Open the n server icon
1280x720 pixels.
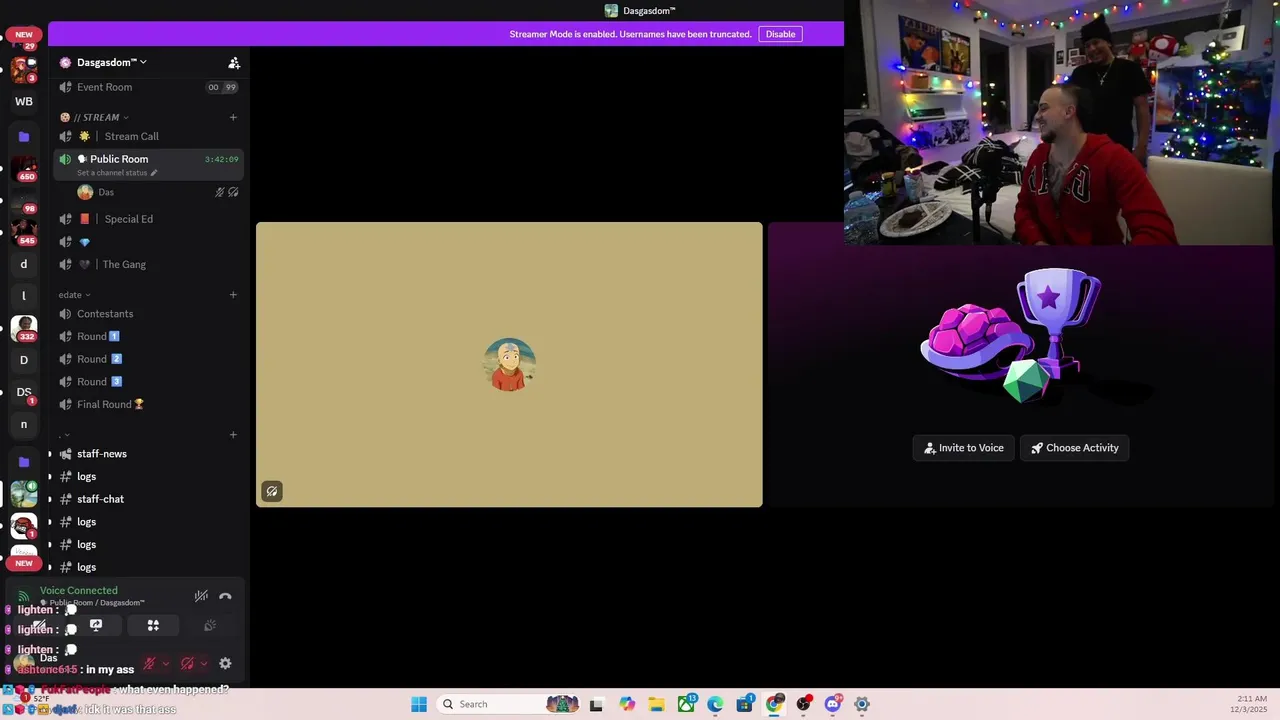click(x=24, y=424)
